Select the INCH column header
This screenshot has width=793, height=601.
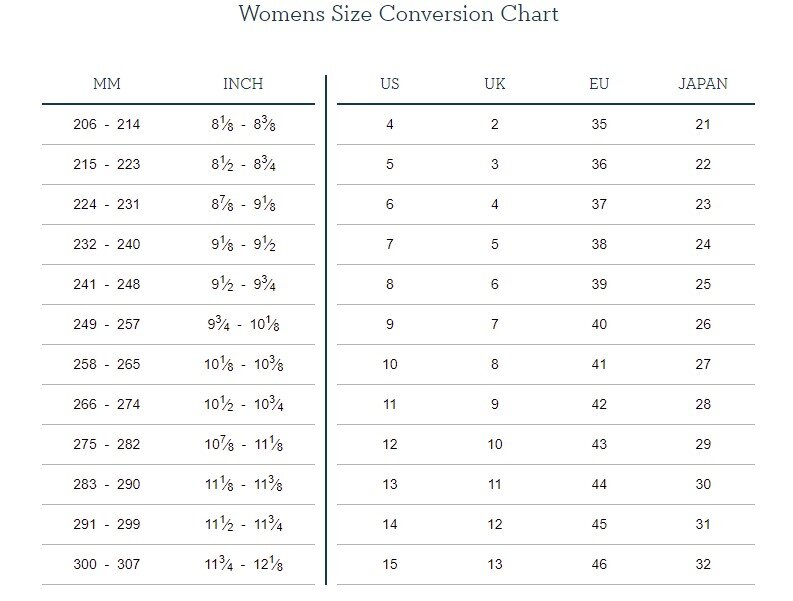(x=243, y=84)
